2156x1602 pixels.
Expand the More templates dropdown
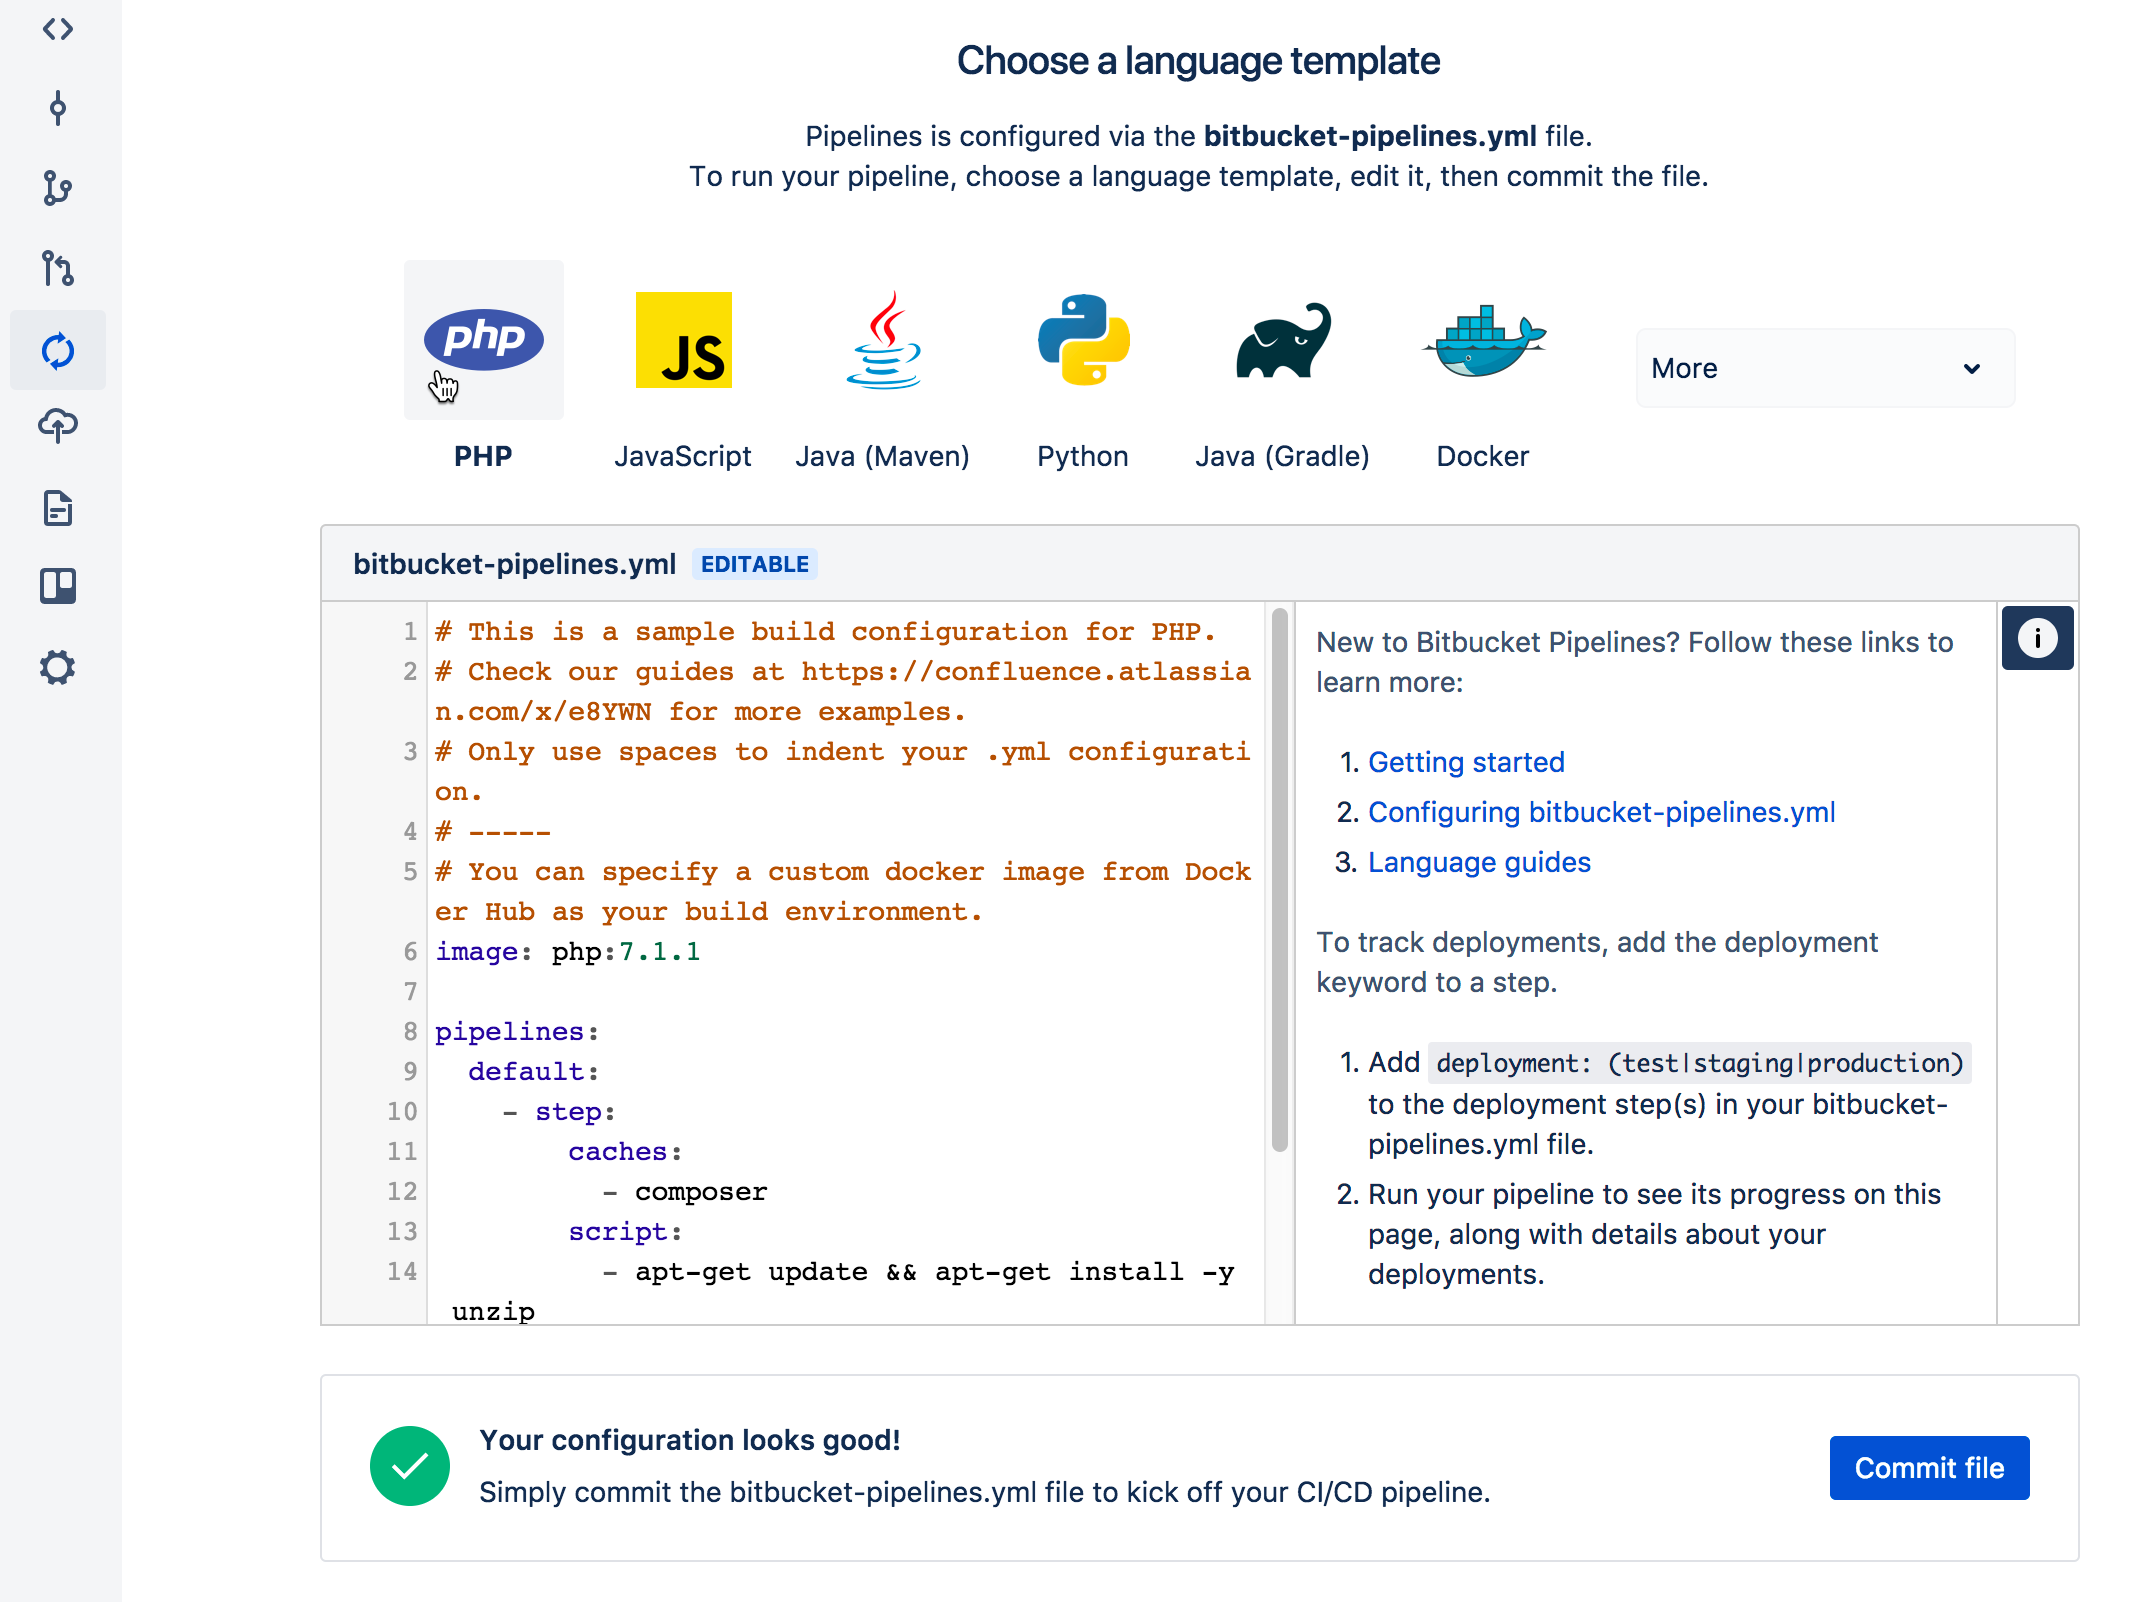point(1825,368)
